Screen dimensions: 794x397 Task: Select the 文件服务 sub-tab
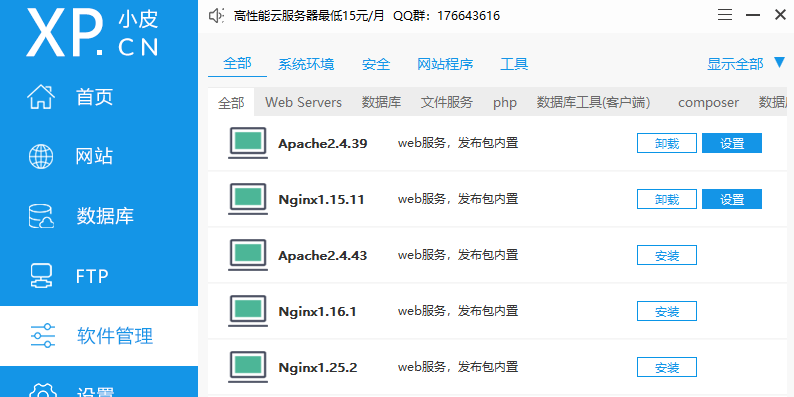(447, 102)
